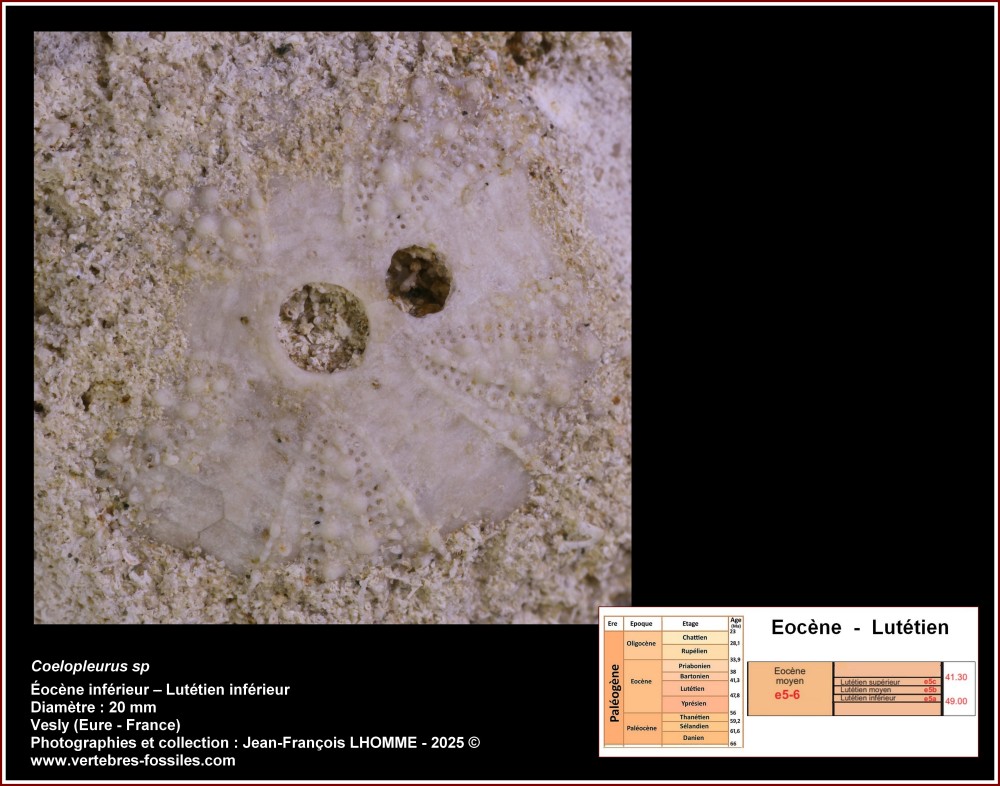The height and width of the screenshot is (786, 1000).
Task: Click the Bartonien stage row
Action: pos(694,676)
